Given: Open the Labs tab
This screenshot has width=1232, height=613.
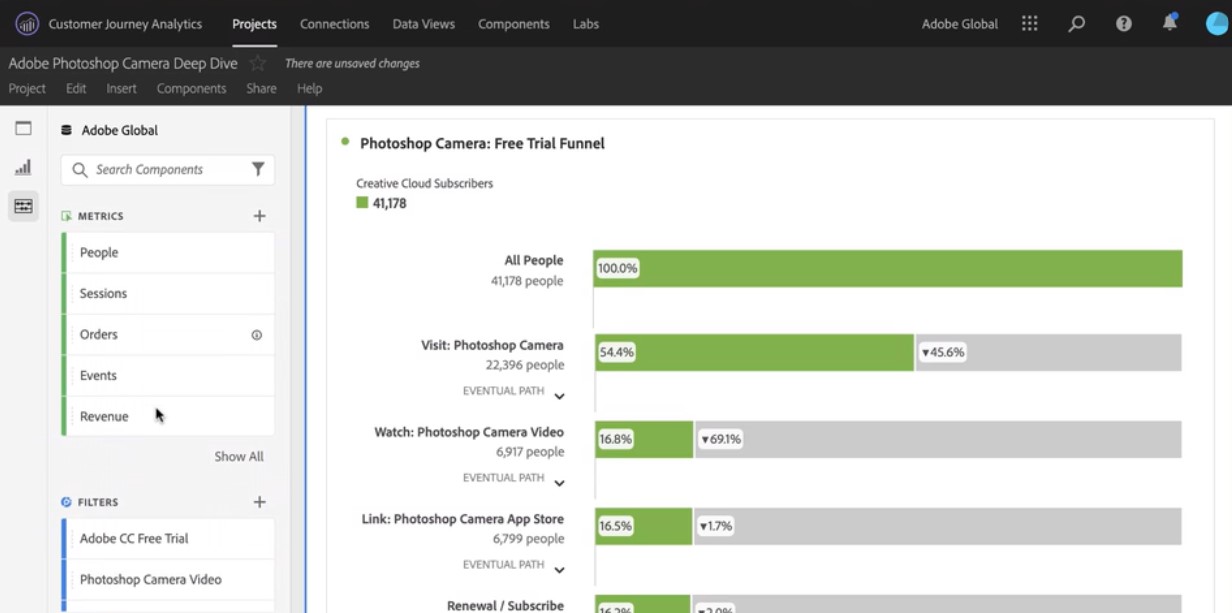Looking at the screenshot, I should point(586,24).
